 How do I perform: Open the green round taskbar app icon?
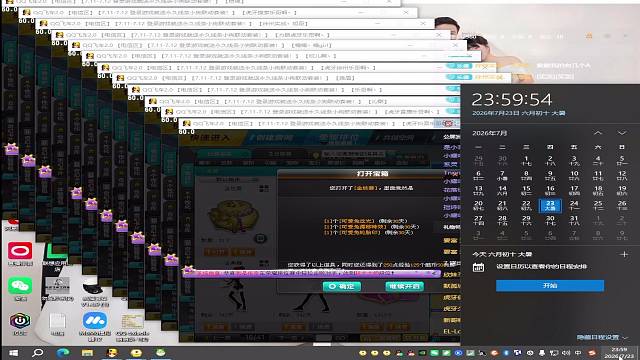tap(161, 353)
